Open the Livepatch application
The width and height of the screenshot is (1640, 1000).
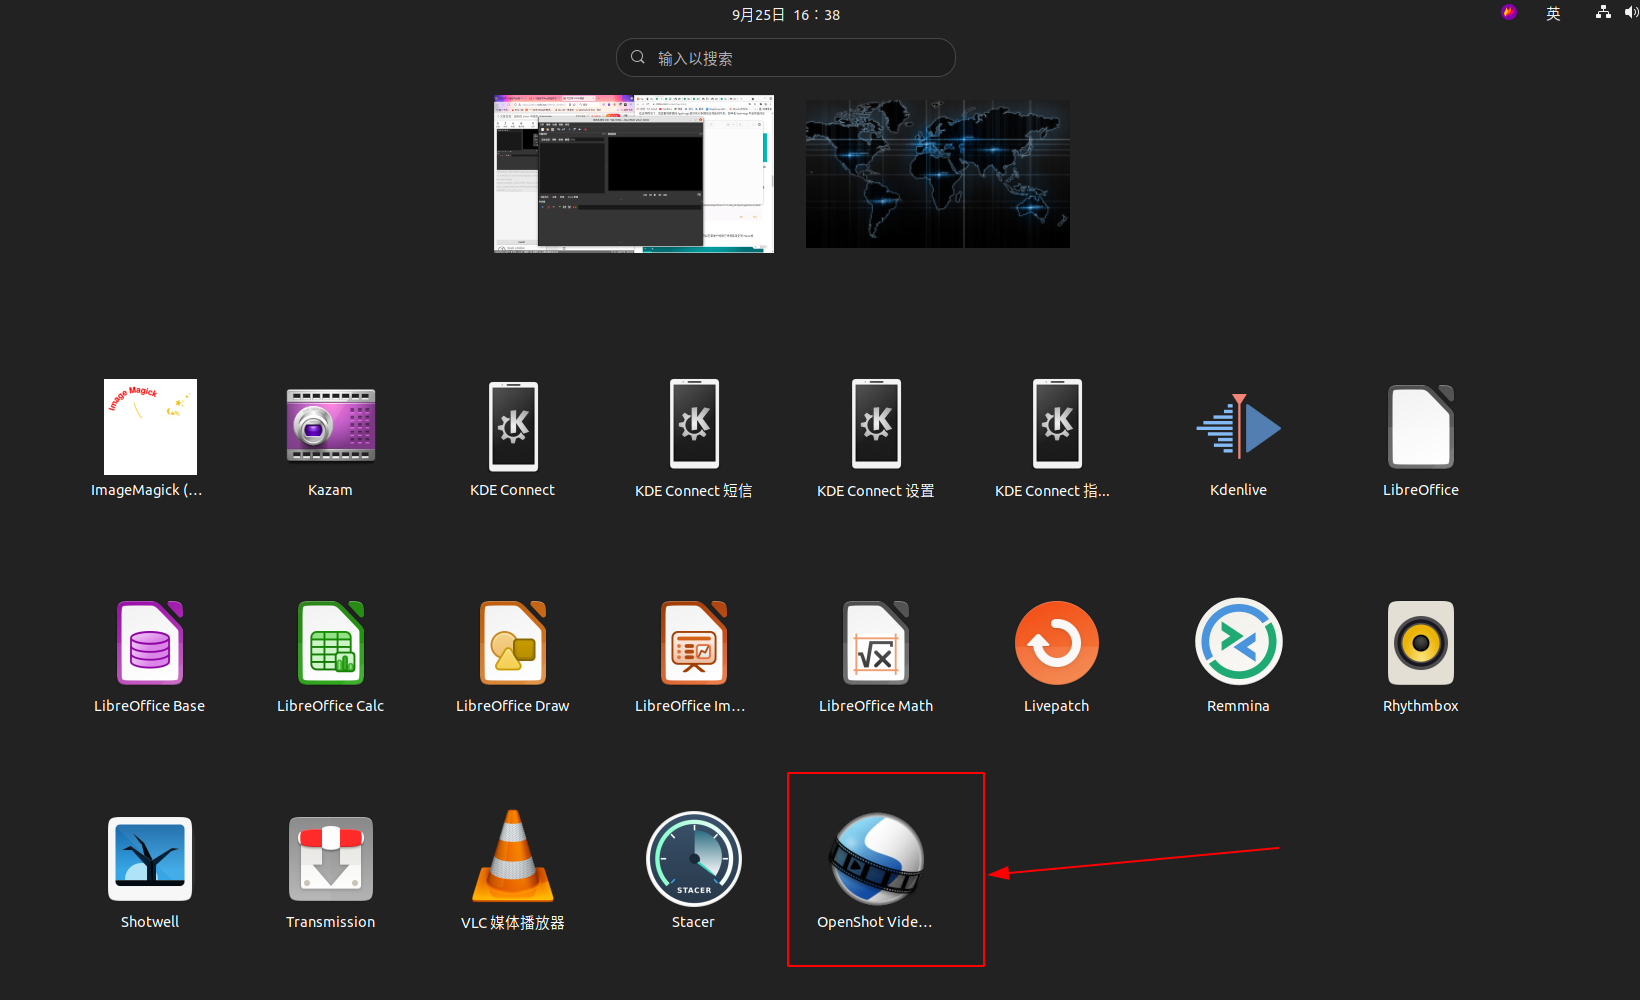pyautogui.click(x=1056, y=643)
